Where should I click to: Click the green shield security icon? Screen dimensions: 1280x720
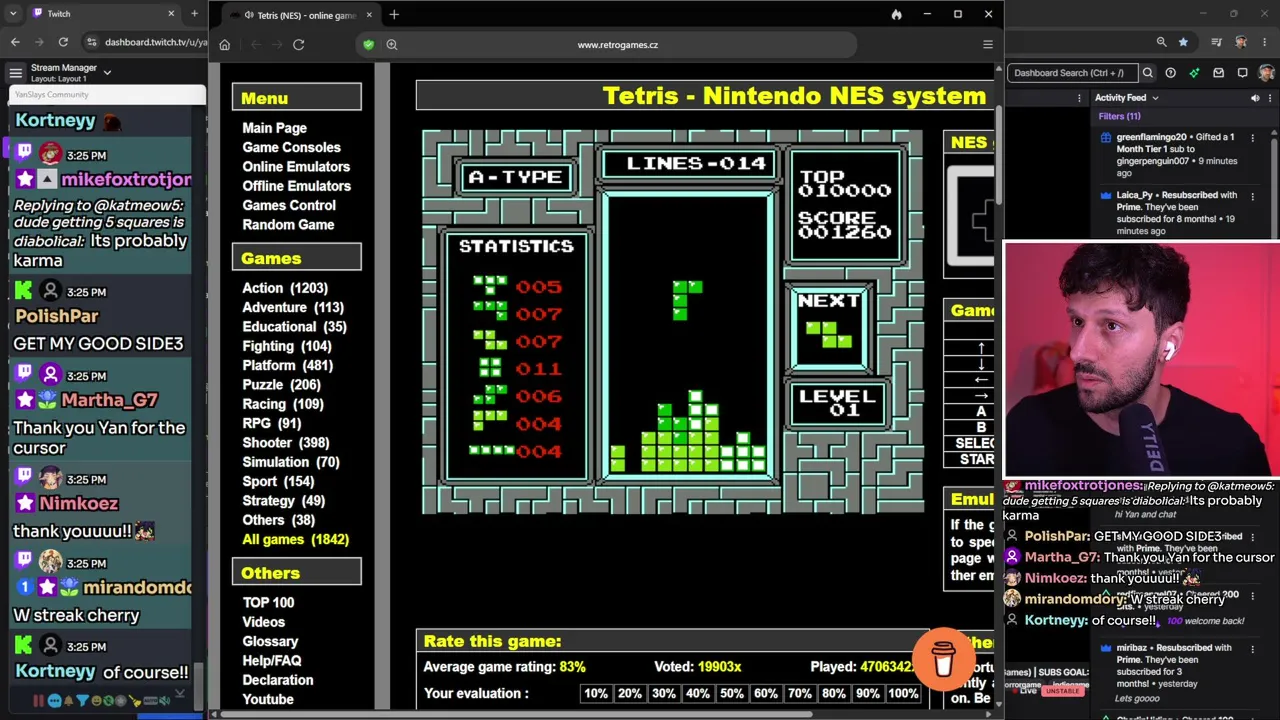[369, 45]
